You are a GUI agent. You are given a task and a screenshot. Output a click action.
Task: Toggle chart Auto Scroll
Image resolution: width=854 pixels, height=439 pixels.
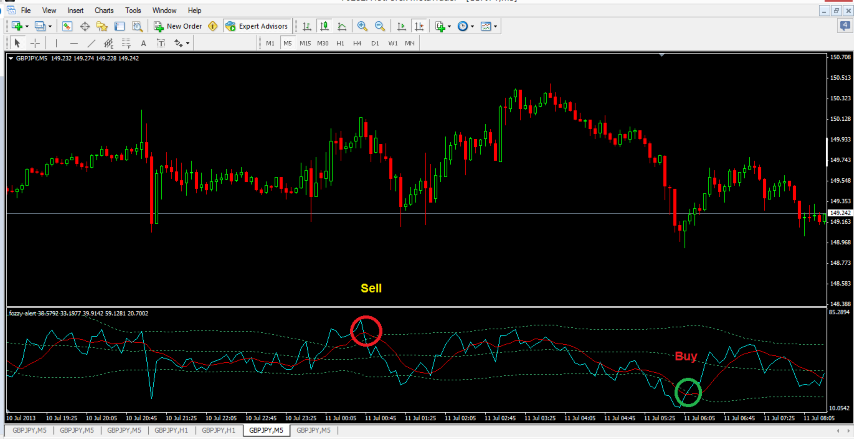[401, 26]
